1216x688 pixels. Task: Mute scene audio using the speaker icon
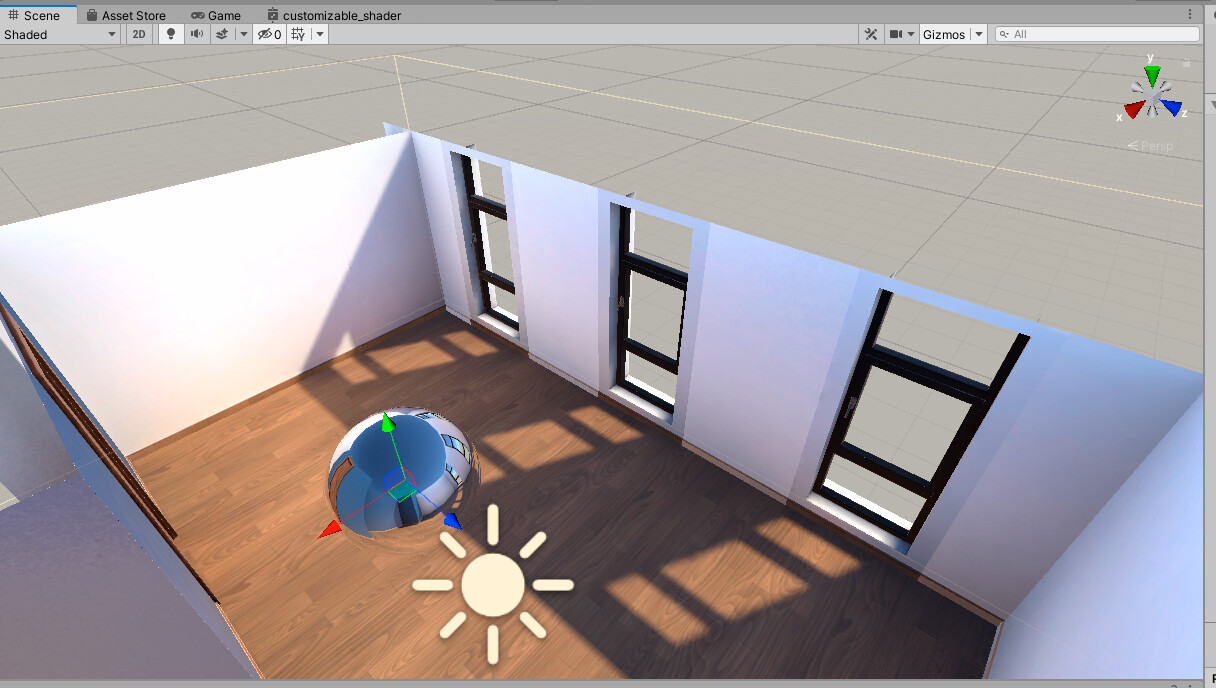click(198, 33)
